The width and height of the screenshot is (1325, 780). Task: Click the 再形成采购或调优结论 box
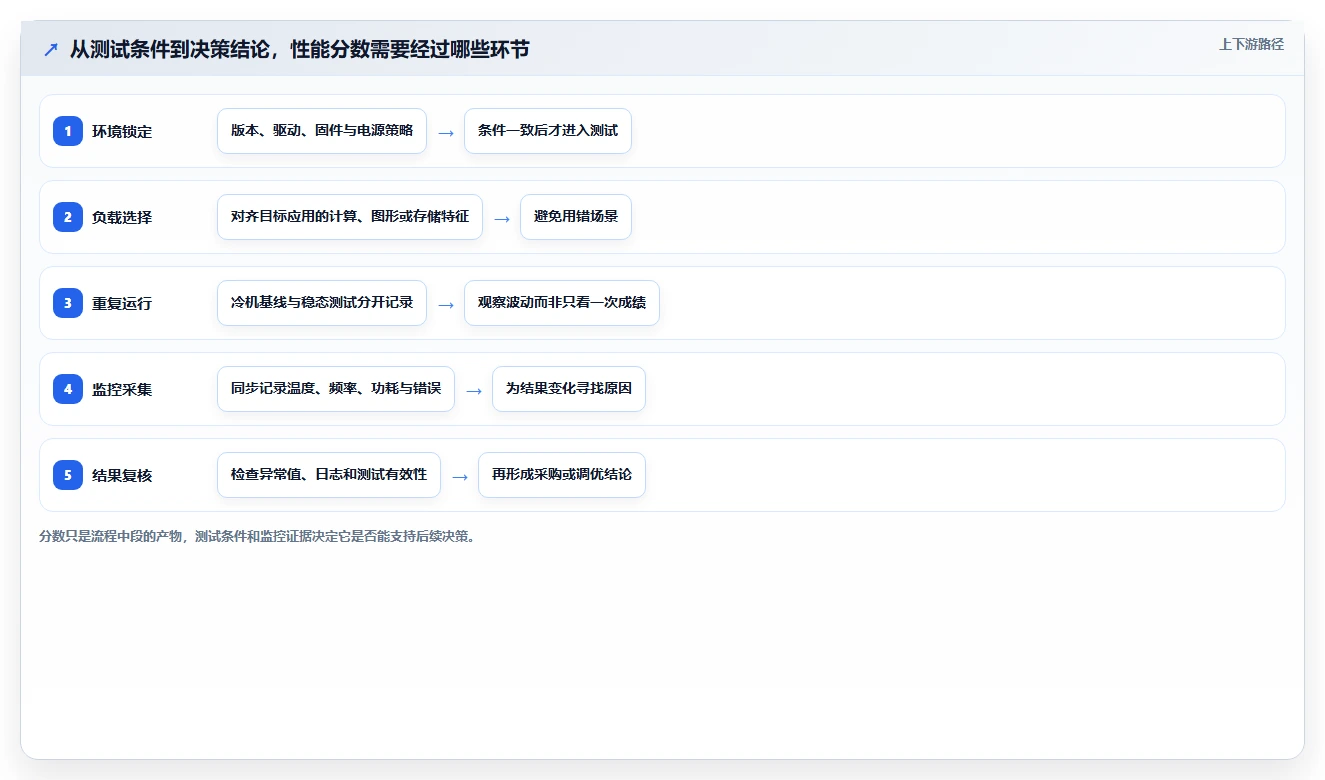coord(562,475)
